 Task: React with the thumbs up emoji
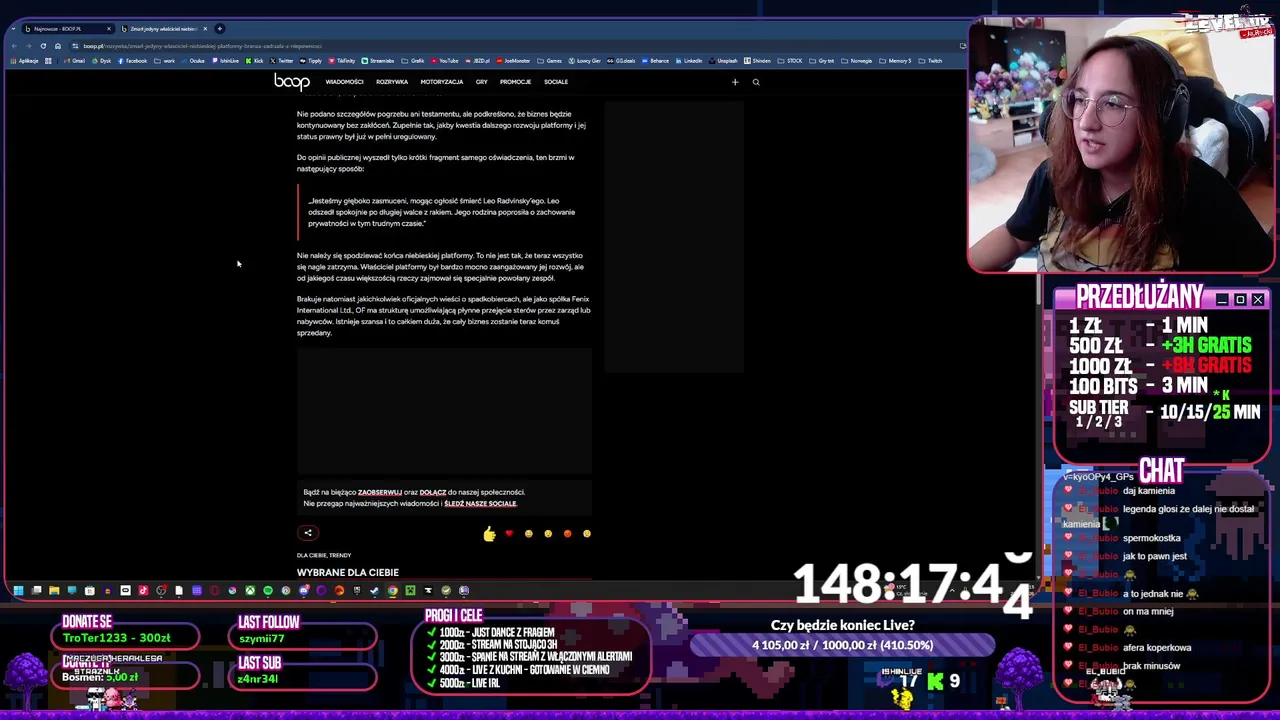coord(489,535)
